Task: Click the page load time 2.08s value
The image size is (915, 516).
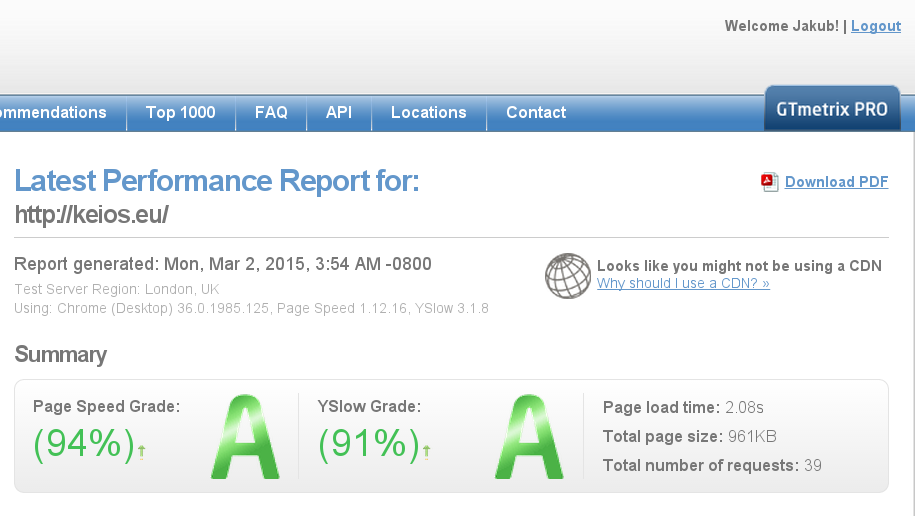Action: (x=744, y=407)
